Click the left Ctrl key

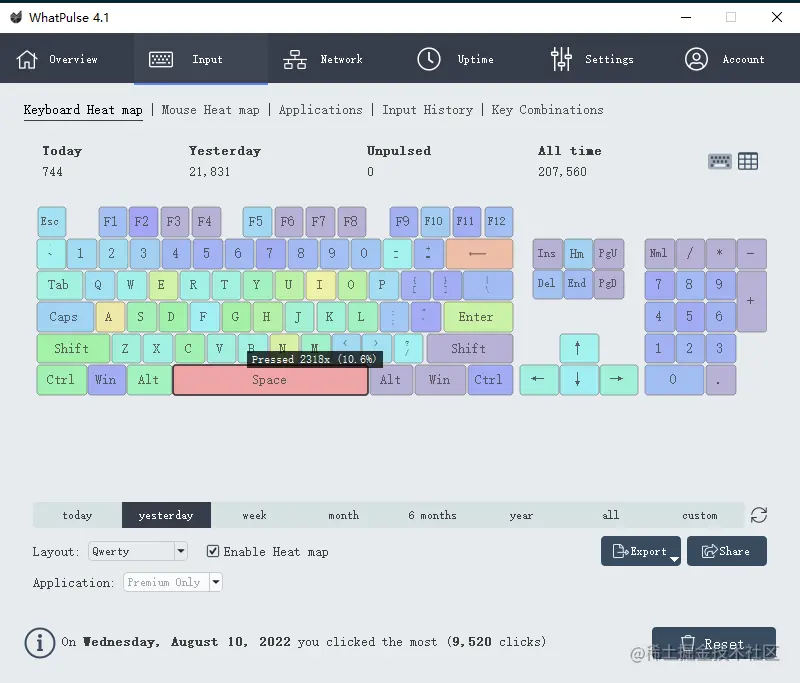tap(61, 380)
